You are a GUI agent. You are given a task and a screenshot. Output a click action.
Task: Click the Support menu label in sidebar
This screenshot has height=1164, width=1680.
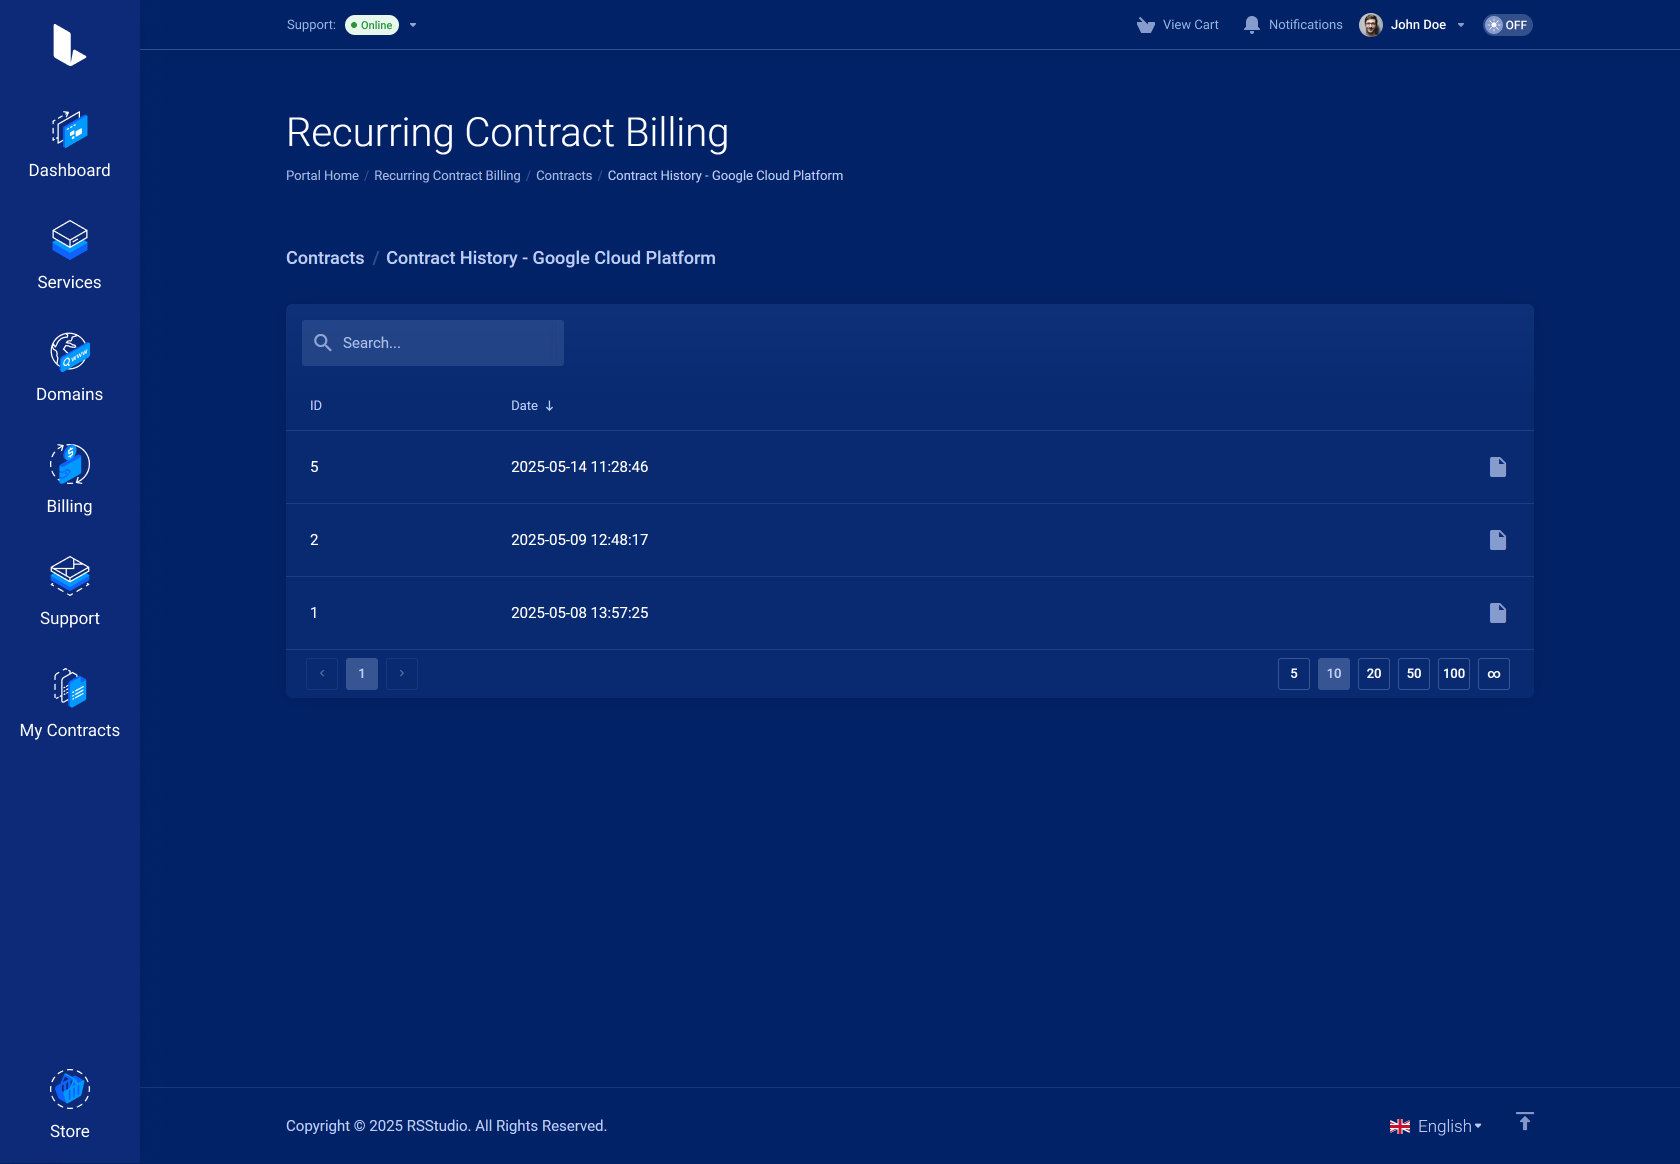click(x=70, y=619)
